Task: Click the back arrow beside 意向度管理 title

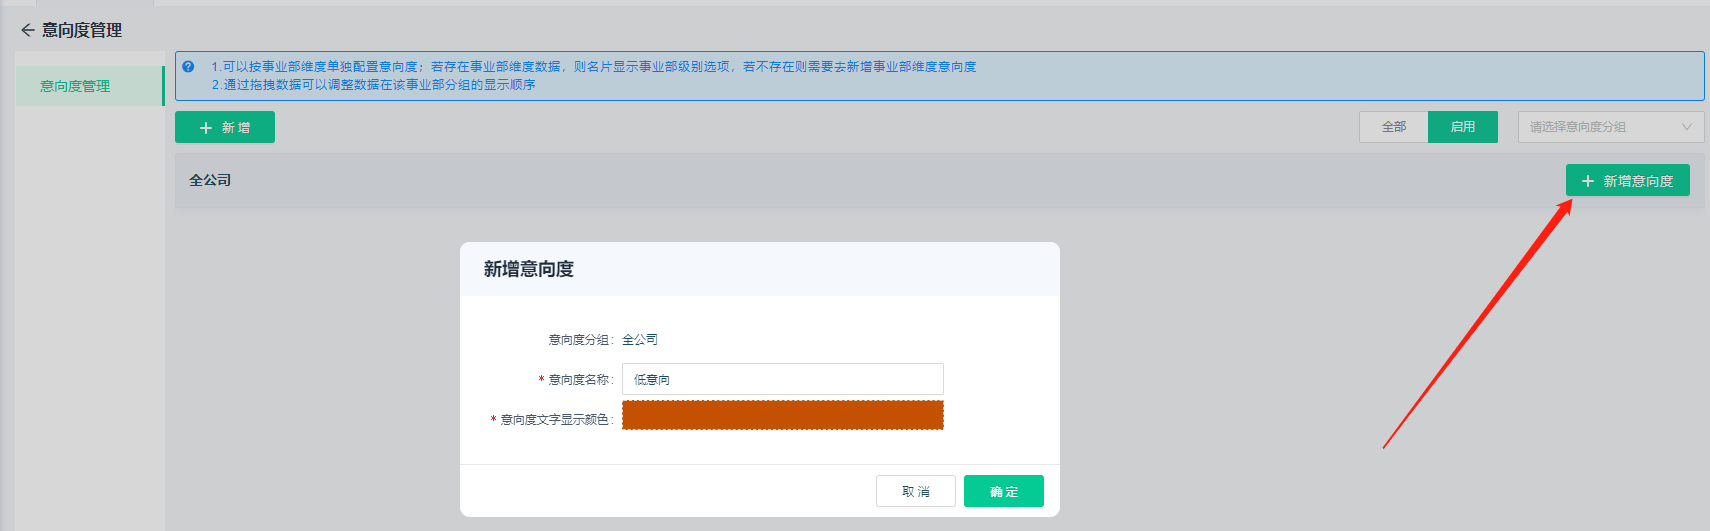Action: (x=27, y=30)
